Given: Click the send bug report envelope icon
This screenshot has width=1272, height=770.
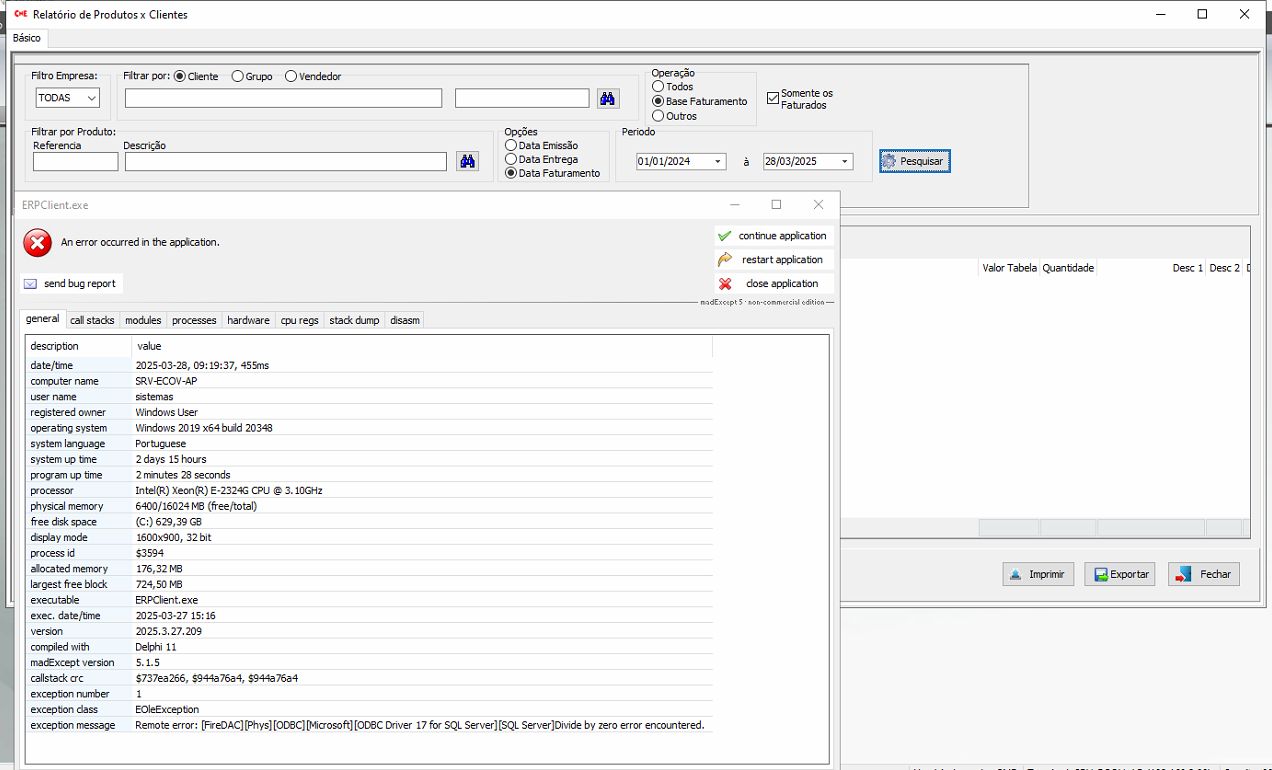Looking at the screenshot, I should 30,284.
